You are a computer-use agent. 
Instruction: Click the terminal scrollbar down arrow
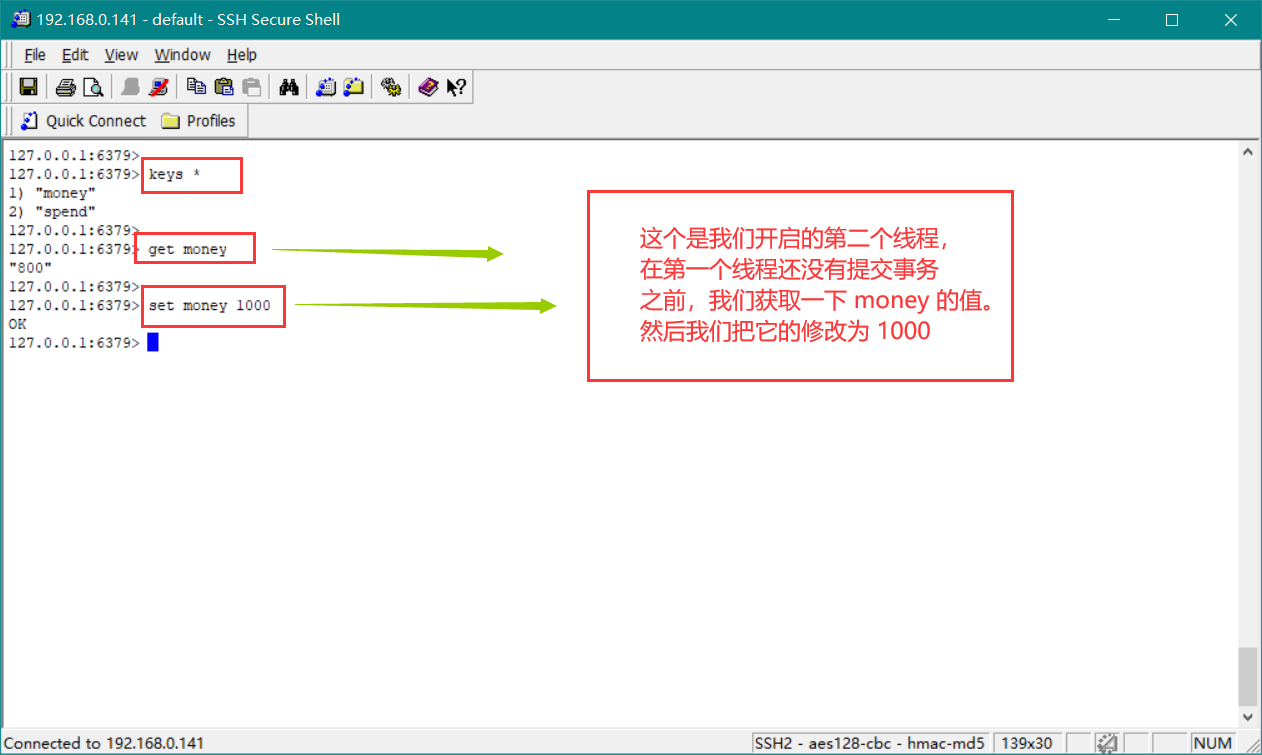(1247, 717)
